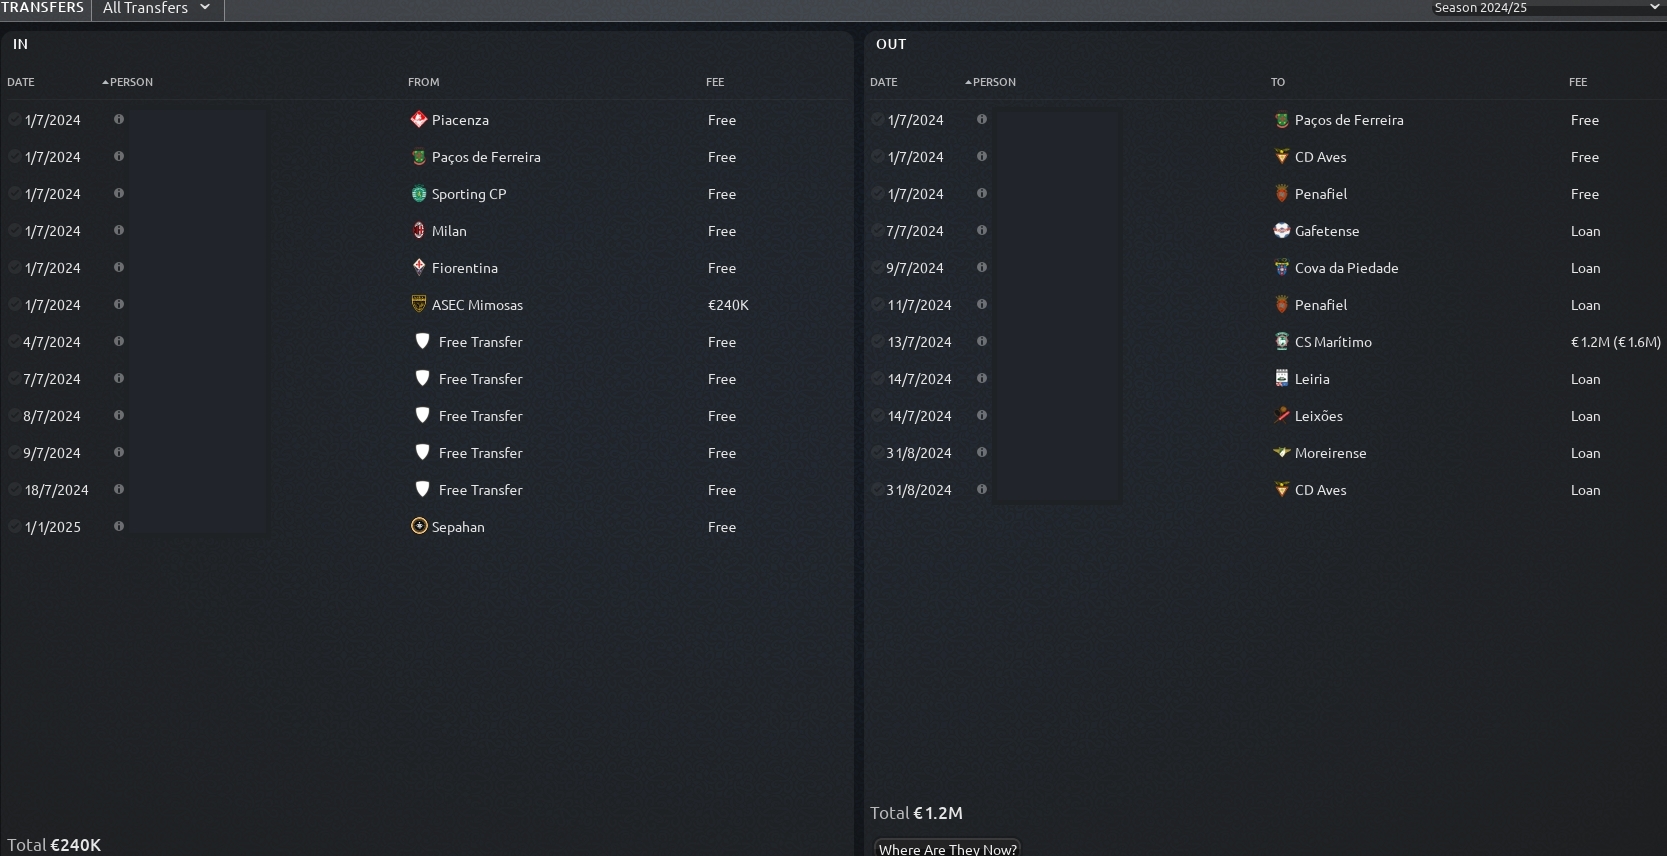The height and width of the screenshot is (856, 1667).
Task: Click info icon on the Leiria row
Action: click(982, 378)
